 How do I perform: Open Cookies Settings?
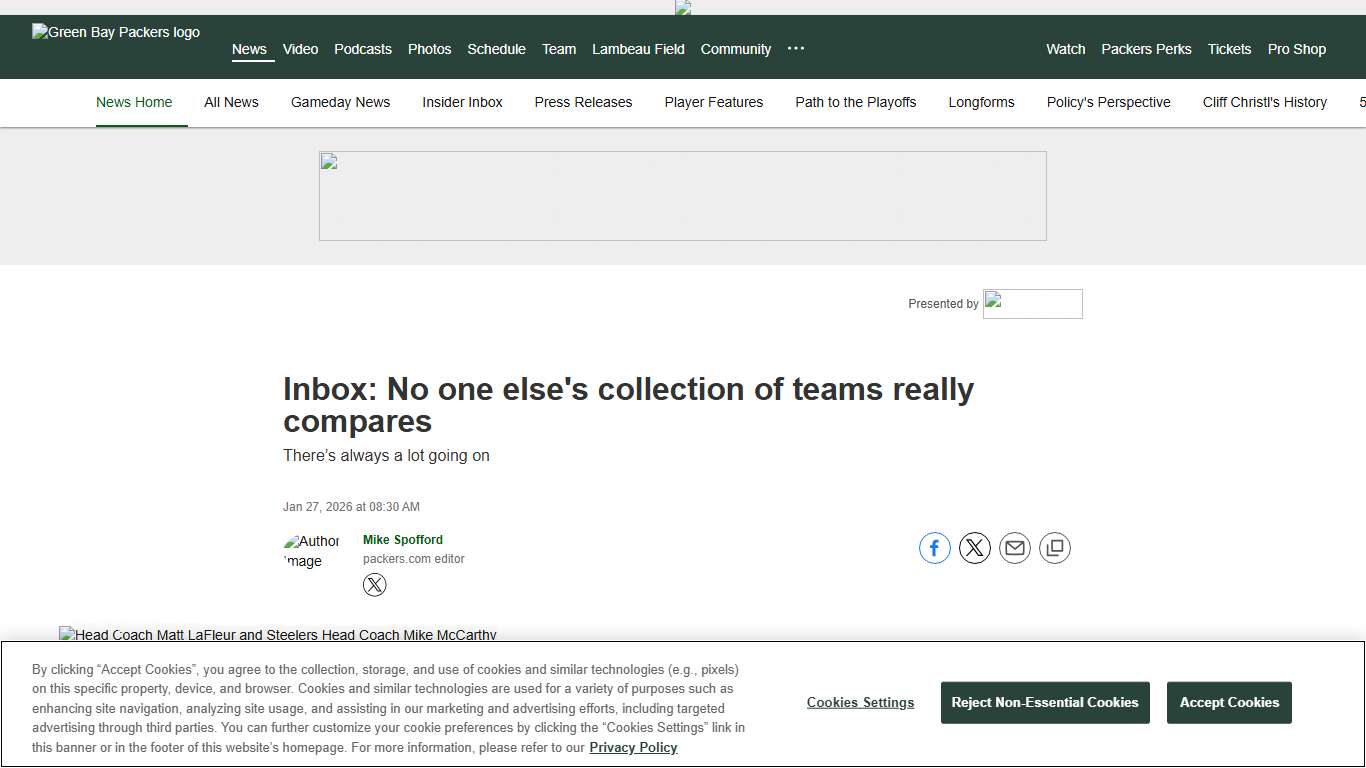point(860,702)
